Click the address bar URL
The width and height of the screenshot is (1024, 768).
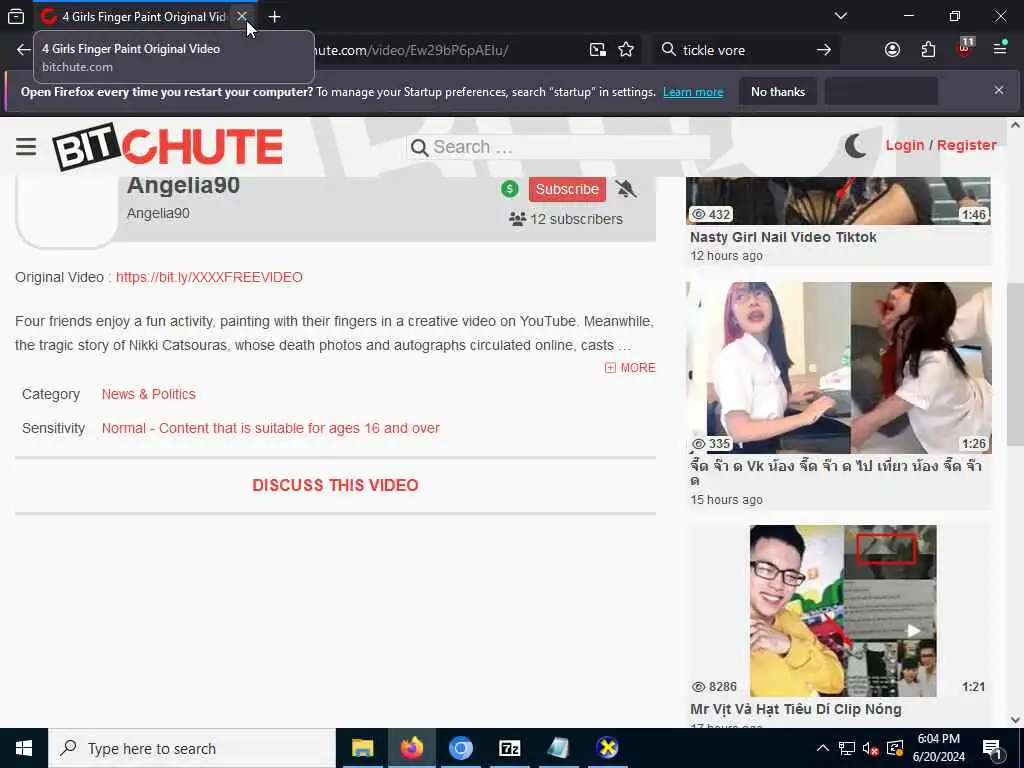coord(411,50)
